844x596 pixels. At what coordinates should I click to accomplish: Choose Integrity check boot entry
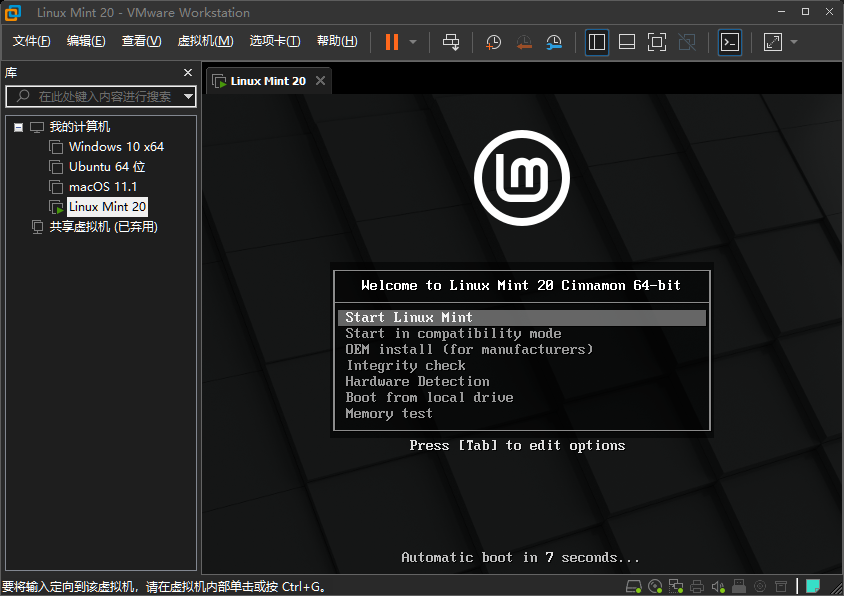tap(405, 366)
